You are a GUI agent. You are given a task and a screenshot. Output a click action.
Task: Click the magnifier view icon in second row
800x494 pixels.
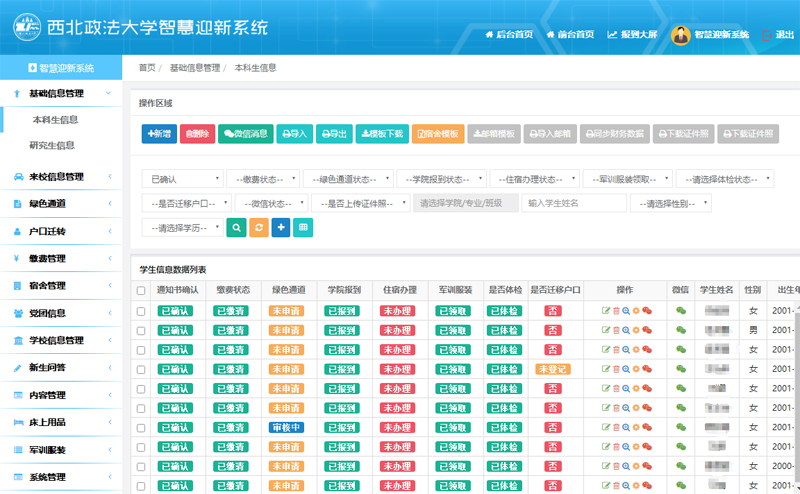coord(626,331)
